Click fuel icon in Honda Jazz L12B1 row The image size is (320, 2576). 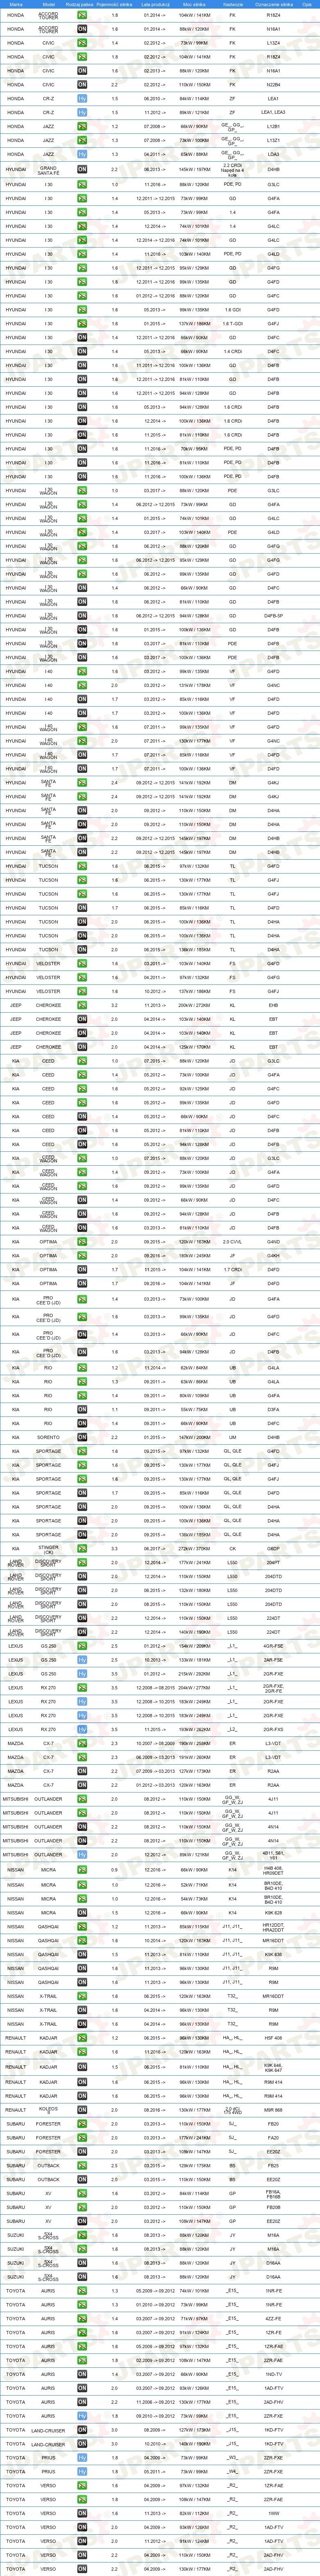(82, 127)
